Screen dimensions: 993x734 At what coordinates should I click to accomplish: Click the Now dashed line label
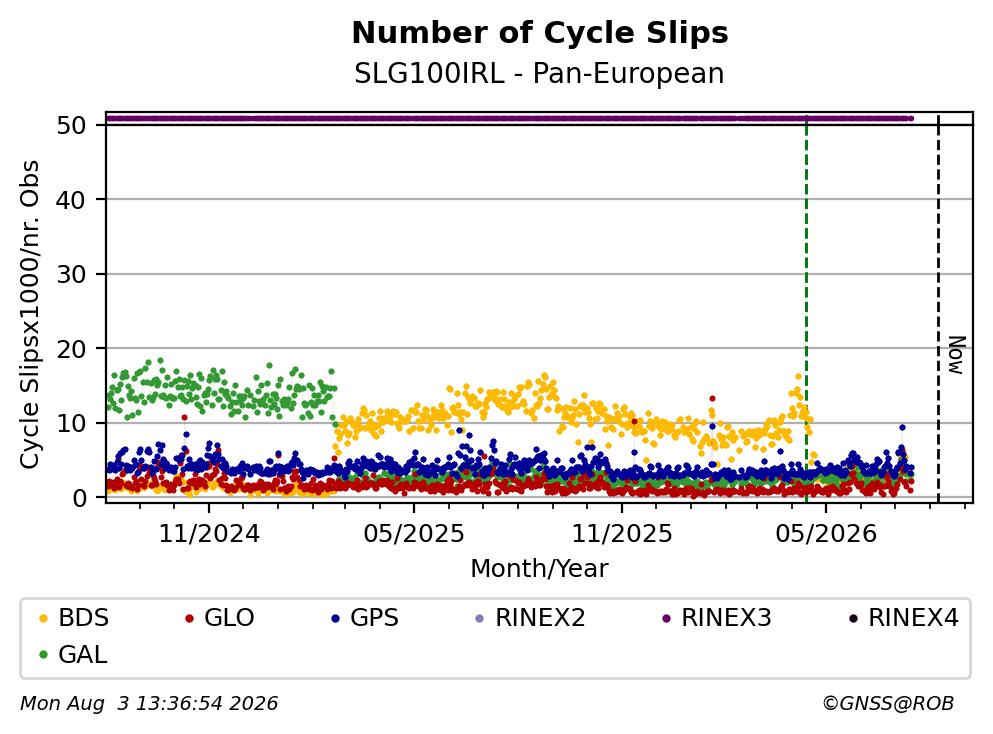pyautogui.click(x=956, y=355)
